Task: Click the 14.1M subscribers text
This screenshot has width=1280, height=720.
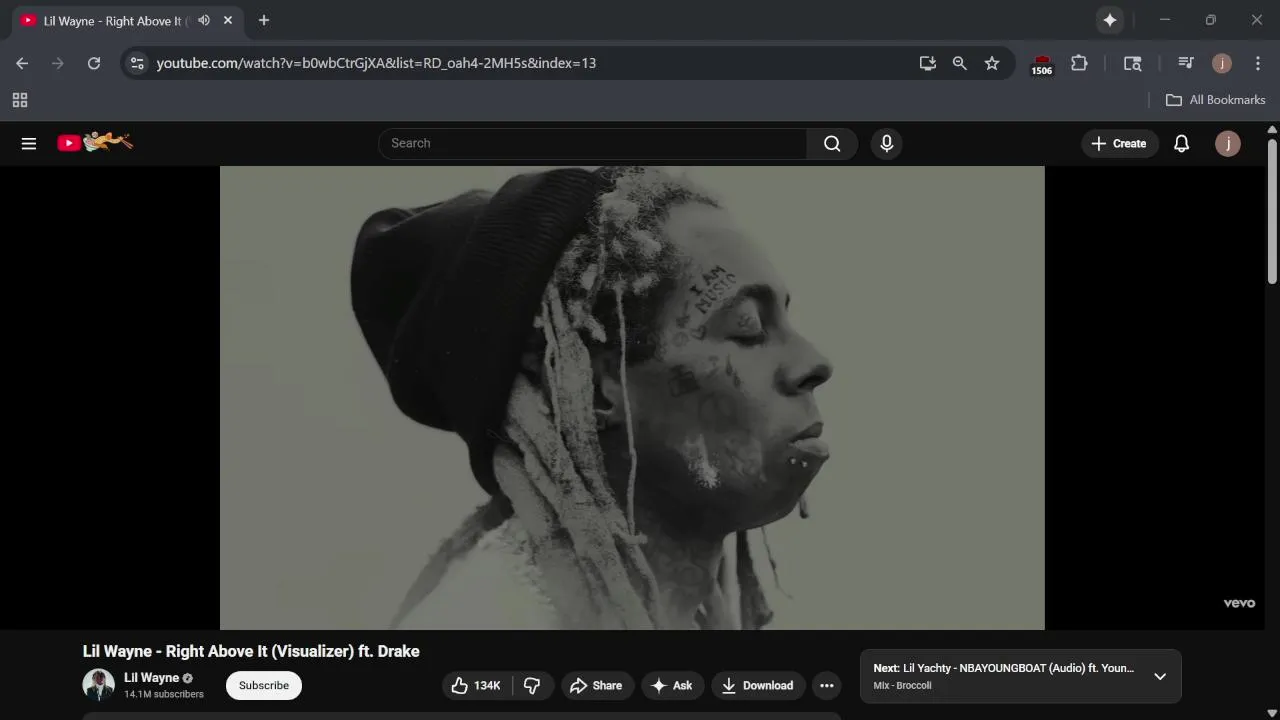Action: [x=164, y=694]
